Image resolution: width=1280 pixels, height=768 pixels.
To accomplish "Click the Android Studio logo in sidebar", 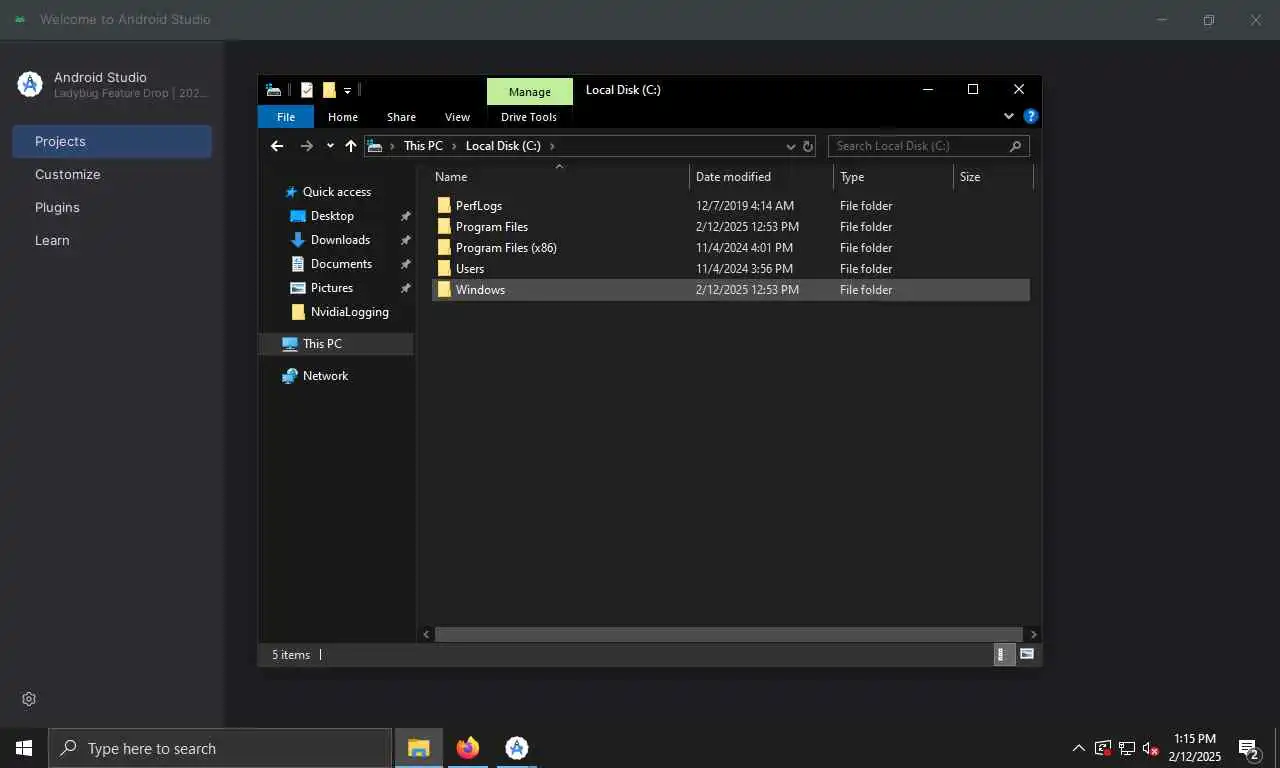I will (x=30, y=85).
